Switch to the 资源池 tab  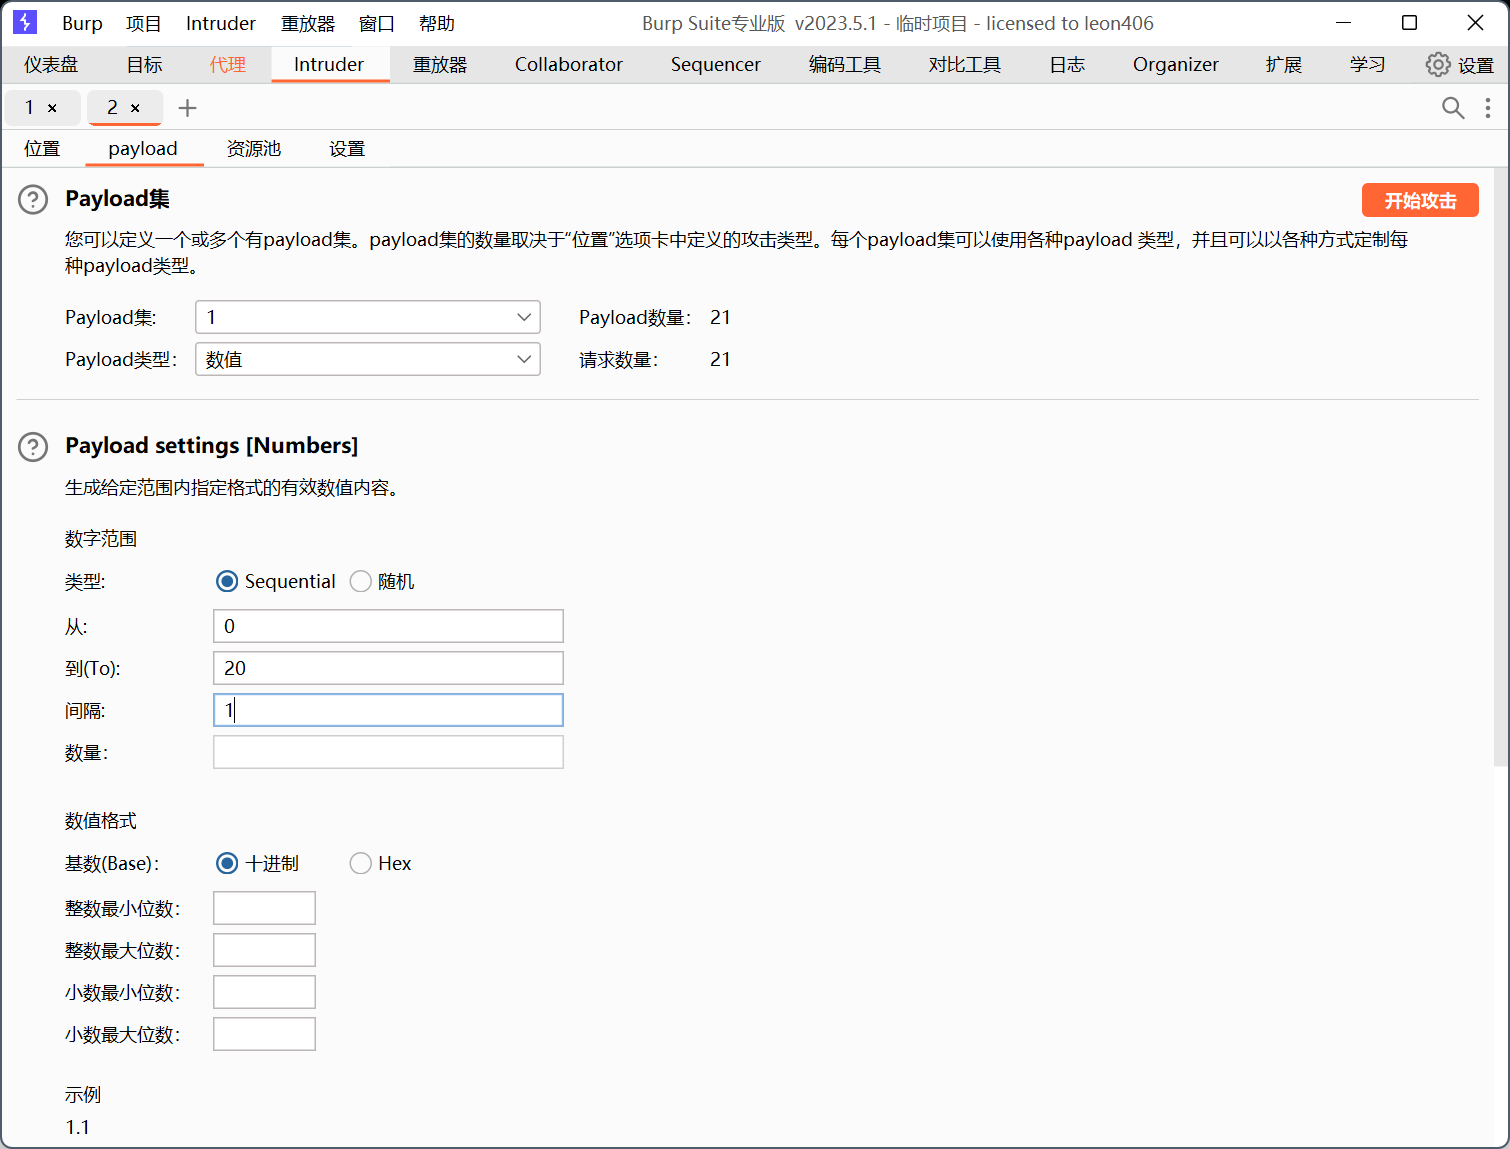(253, 148)
